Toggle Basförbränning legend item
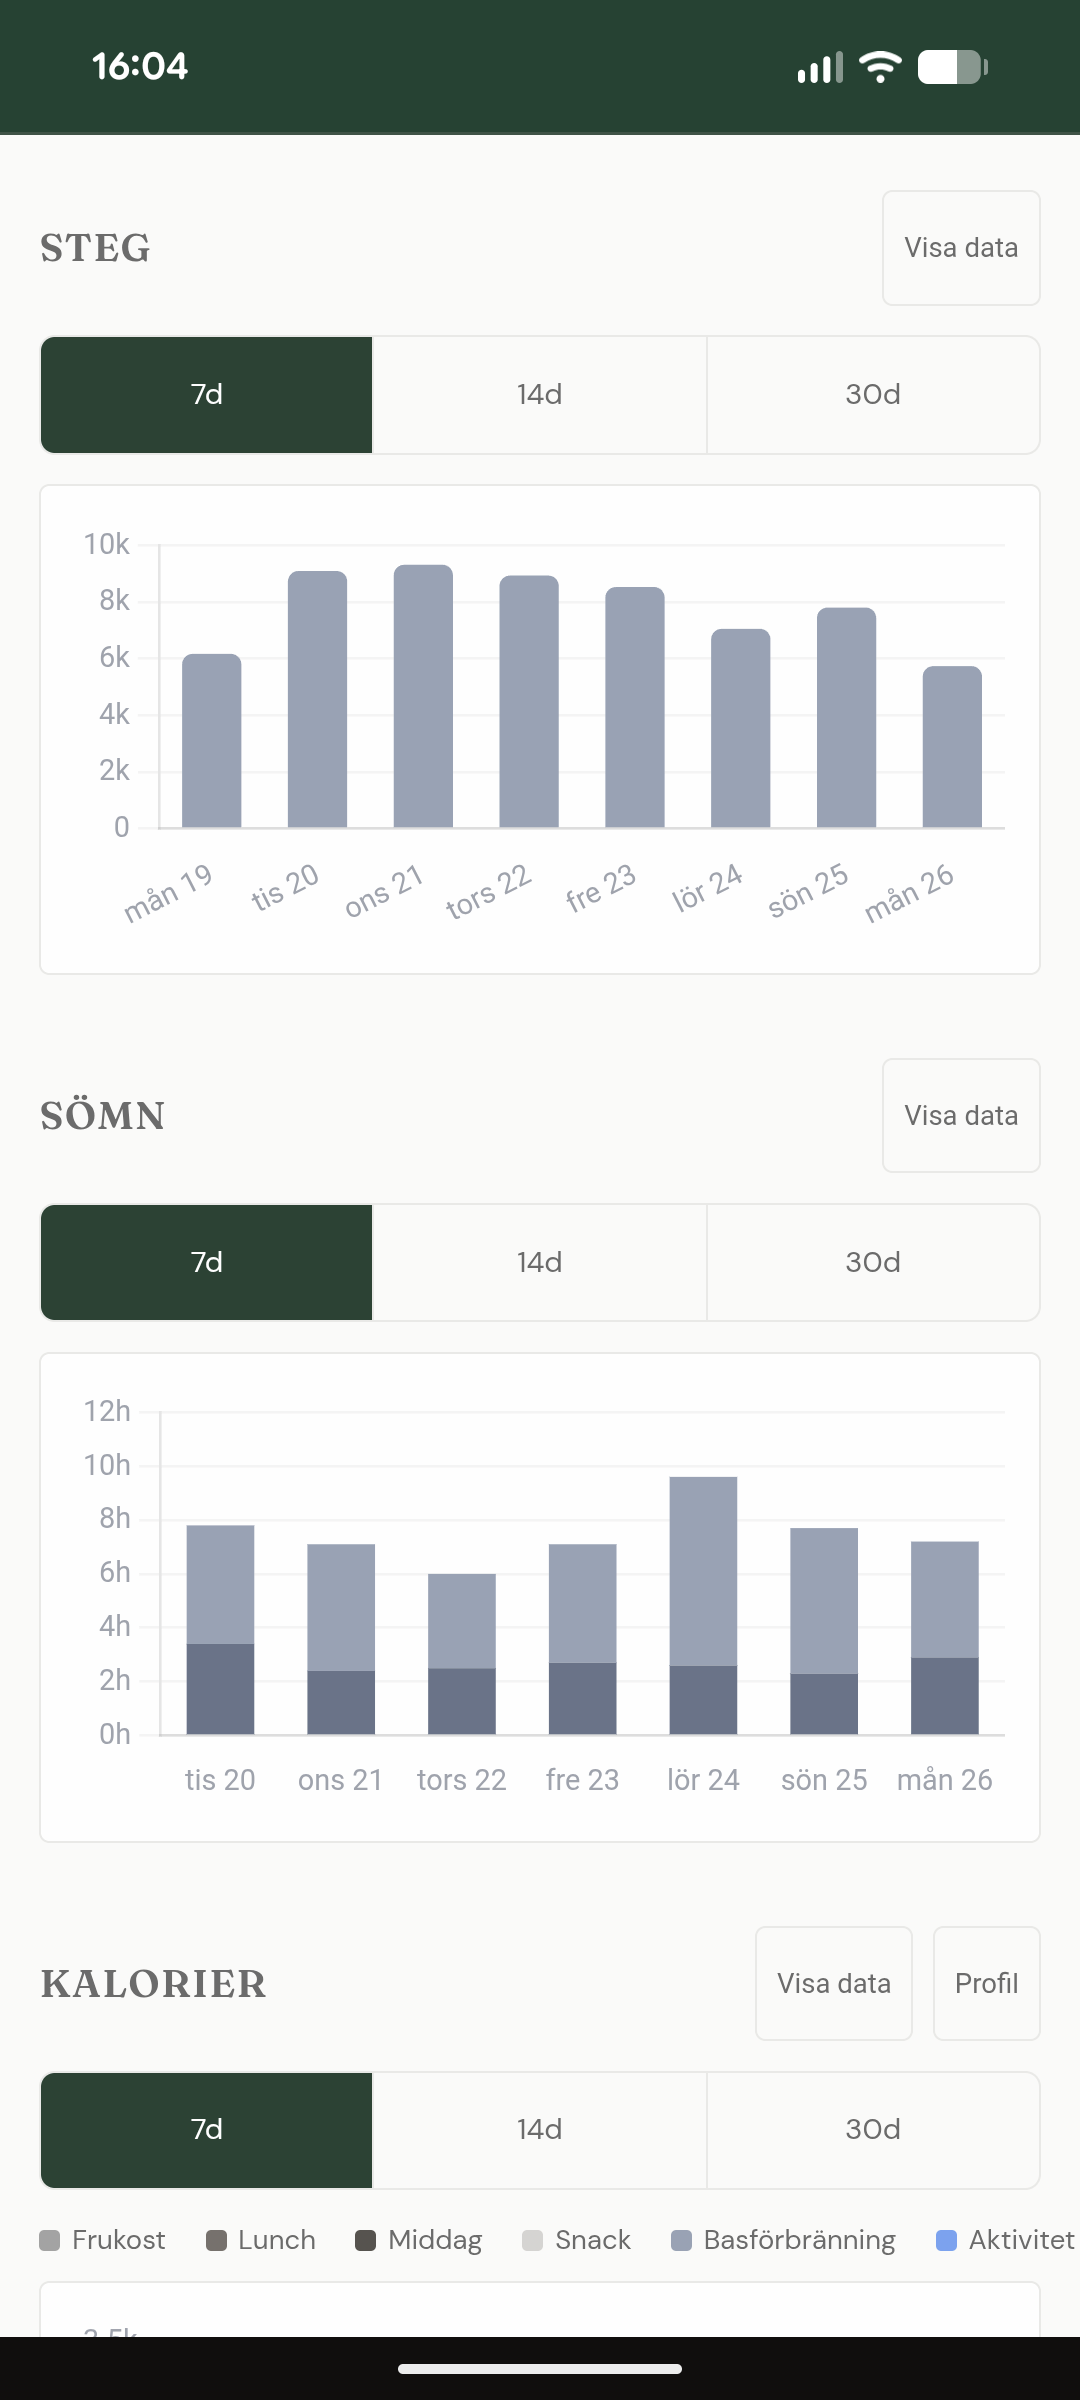This screenshot has width=1080, height=2400. pyautogui.click(x=784, y=2240)
